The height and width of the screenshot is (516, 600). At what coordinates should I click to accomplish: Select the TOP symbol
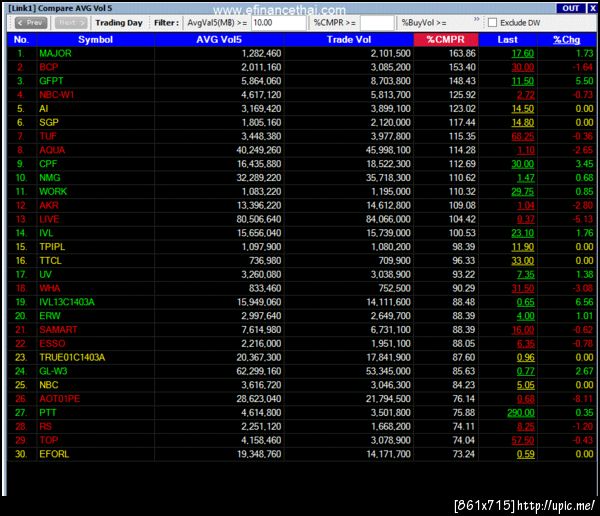point(49,440)
